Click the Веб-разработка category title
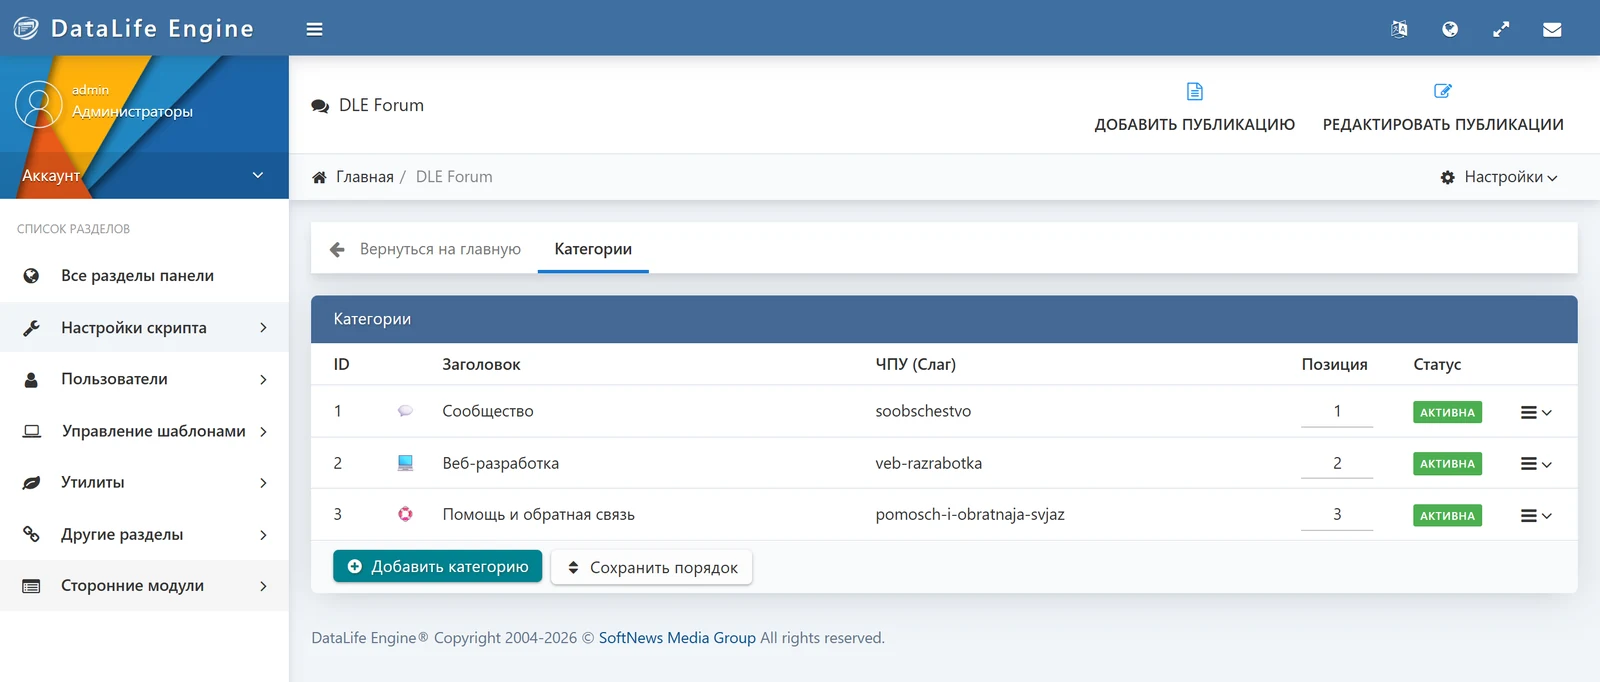The height and width of the screenshot is (682, 1600). coord(501,463)
